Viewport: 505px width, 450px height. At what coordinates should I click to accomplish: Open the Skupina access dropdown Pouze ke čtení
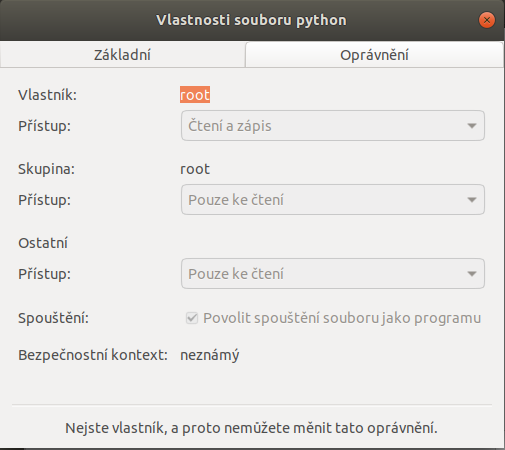(333, 200)
